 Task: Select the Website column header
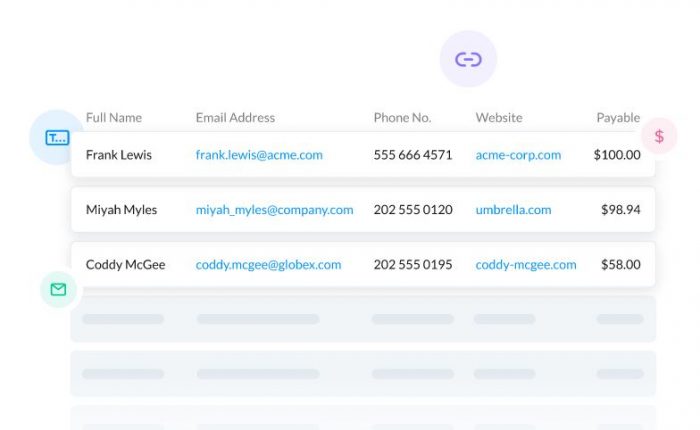(x=499, y=118)
